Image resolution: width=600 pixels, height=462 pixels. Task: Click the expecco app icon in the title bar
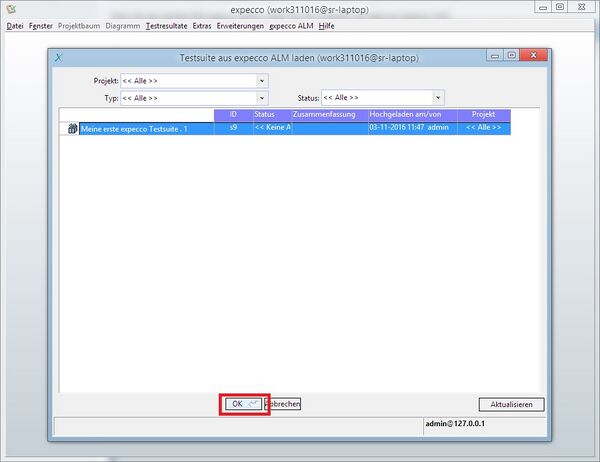click(9, 9)
